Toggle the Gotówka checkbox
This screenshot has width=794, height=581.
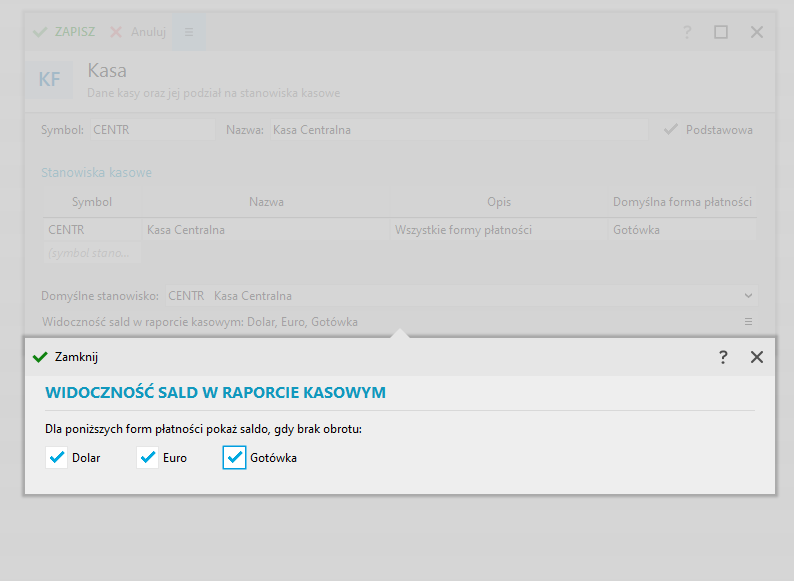point(234,457)
